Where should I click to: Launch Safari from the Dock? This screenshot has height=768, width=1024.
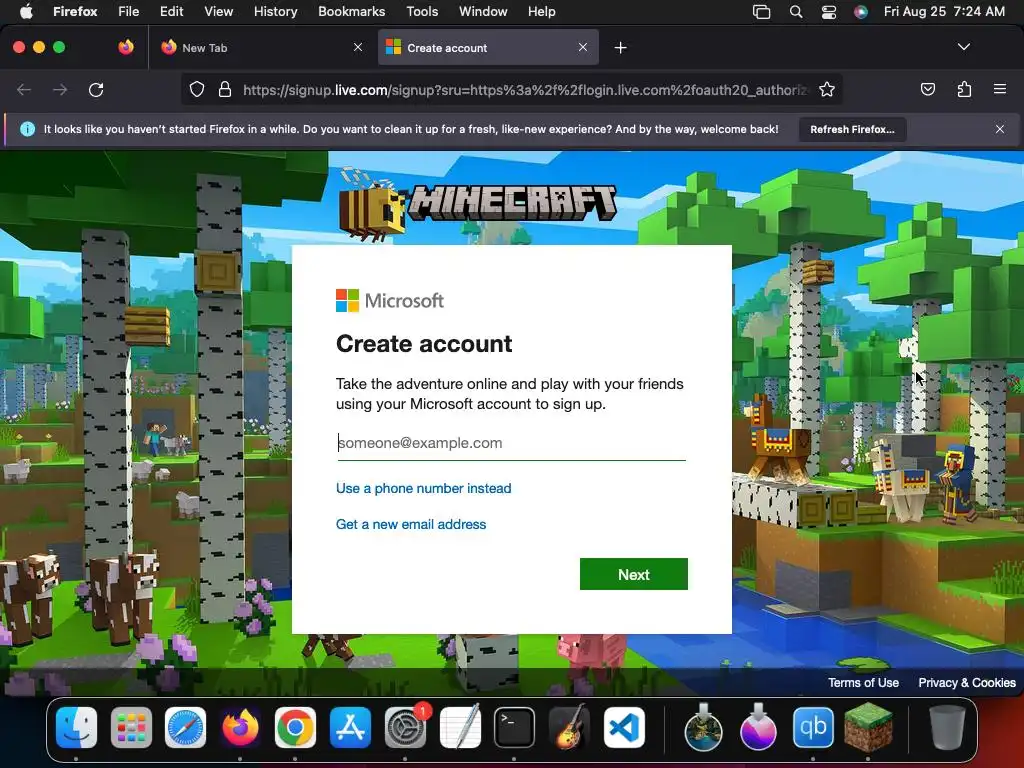[x=185, y=727]
